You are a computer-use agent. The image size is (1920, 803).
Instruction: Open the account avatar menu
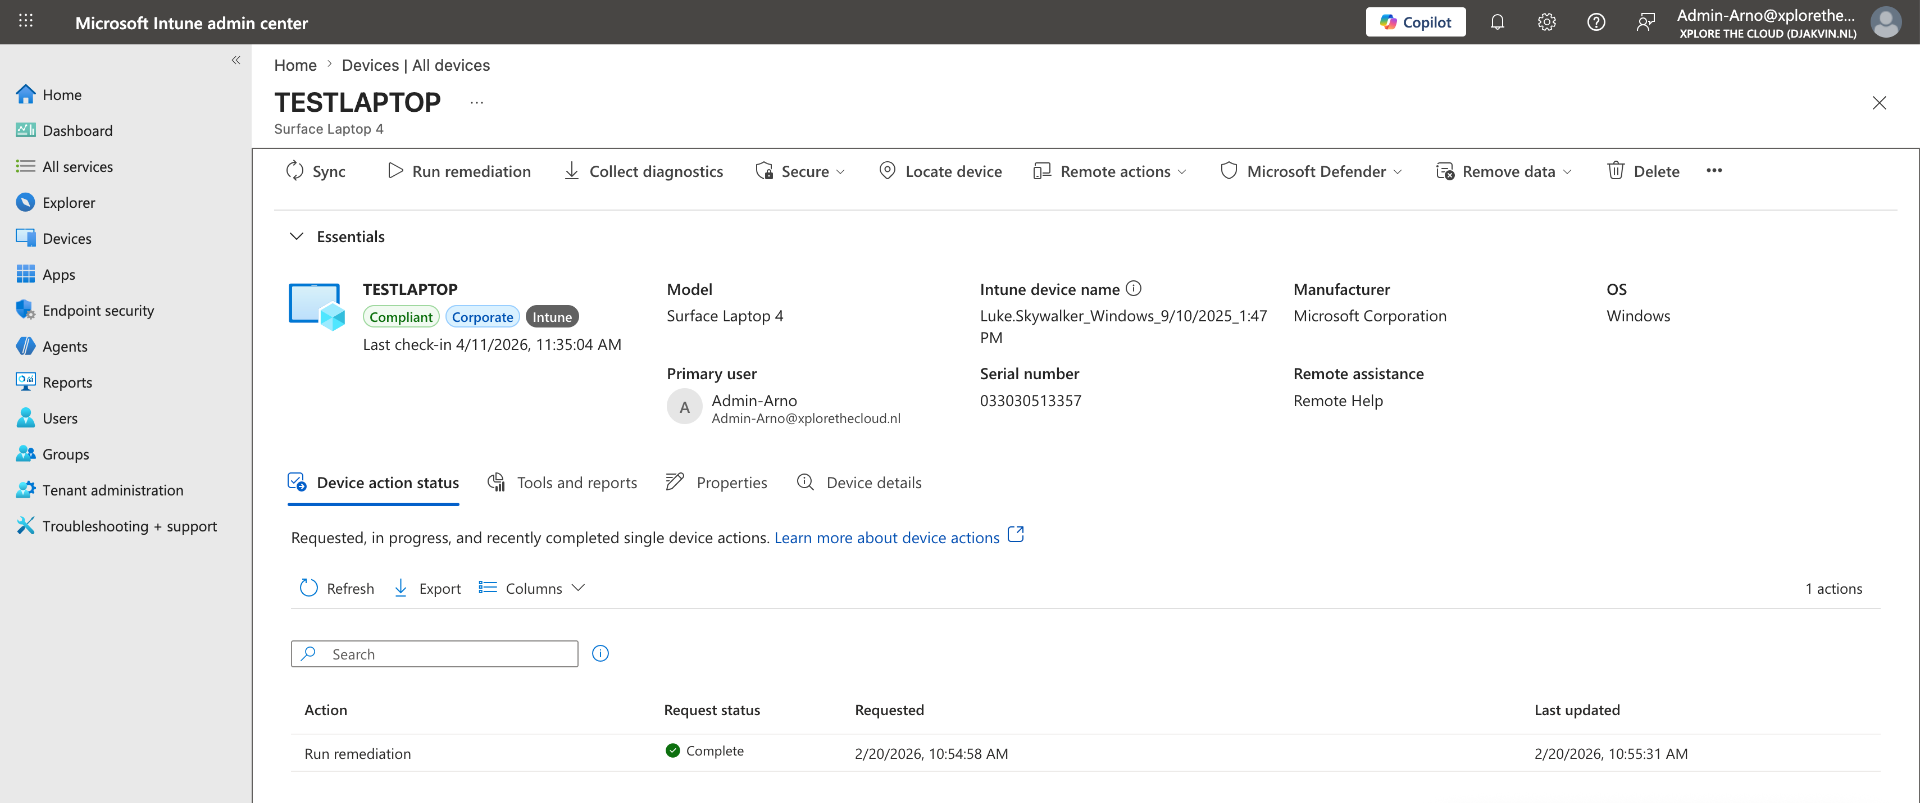point(1886,22)
